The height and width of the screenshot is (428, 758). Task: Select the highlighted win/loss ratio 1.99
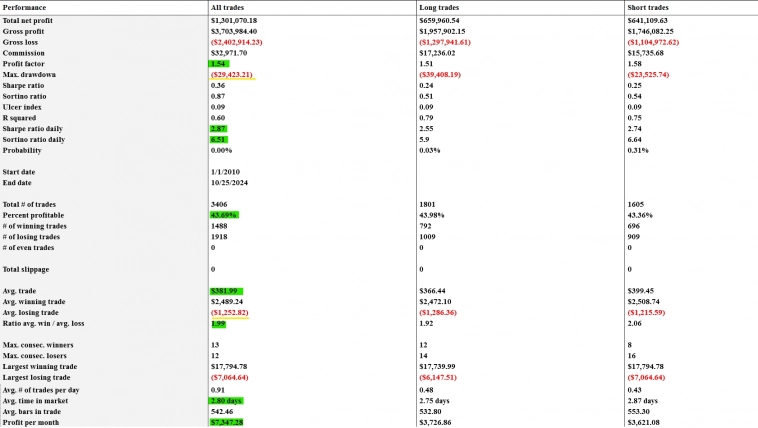(218, 323)
